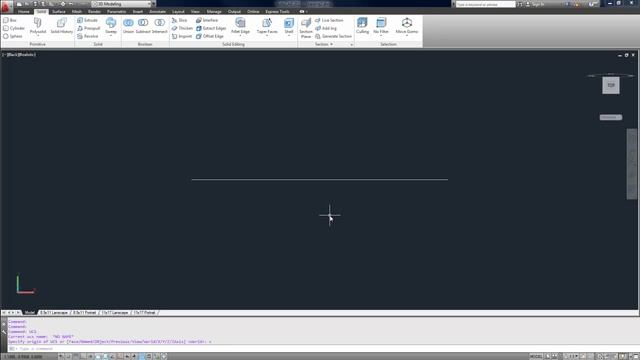Open the Parametric ribbon tab
Image resolution: width=640 pixels, height=360 pixels.
(x=117, y=11)
